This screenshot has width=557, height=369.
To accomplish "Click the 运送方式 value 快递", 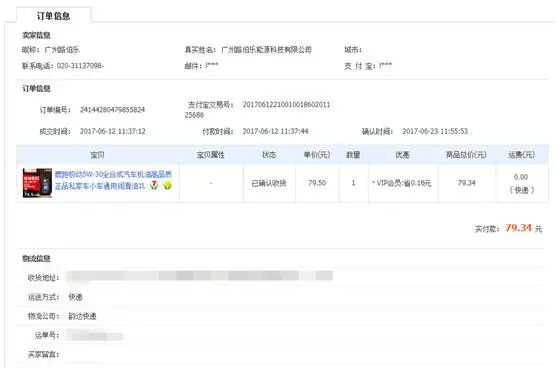I will 75,297.
